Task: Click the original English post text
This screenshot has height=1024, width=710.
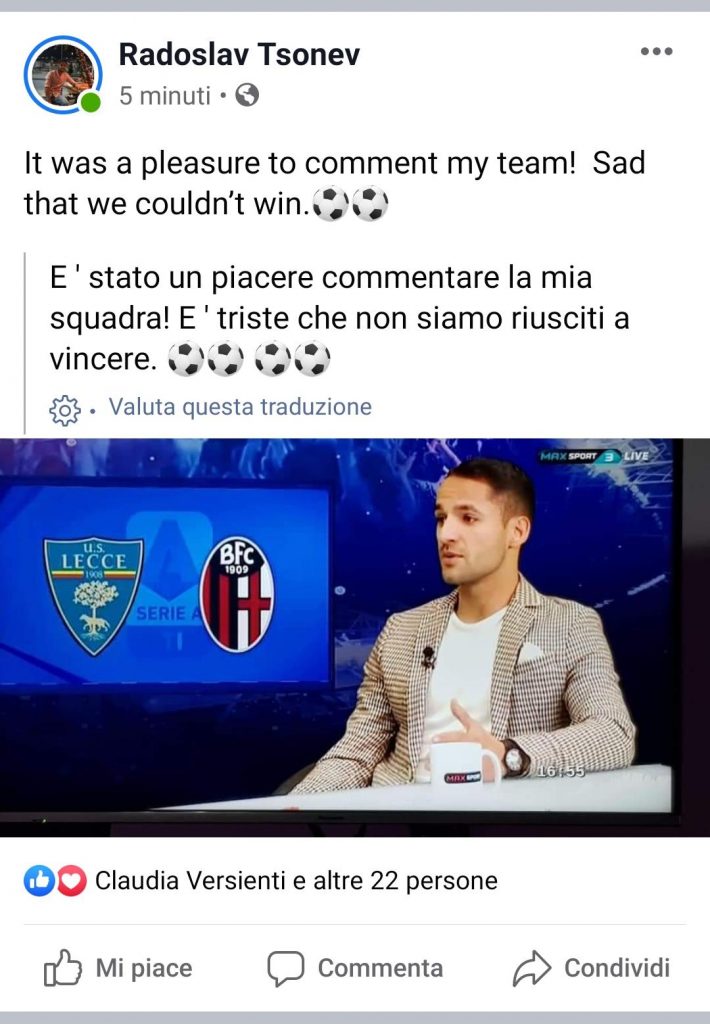Action: [x=334, y=184]
